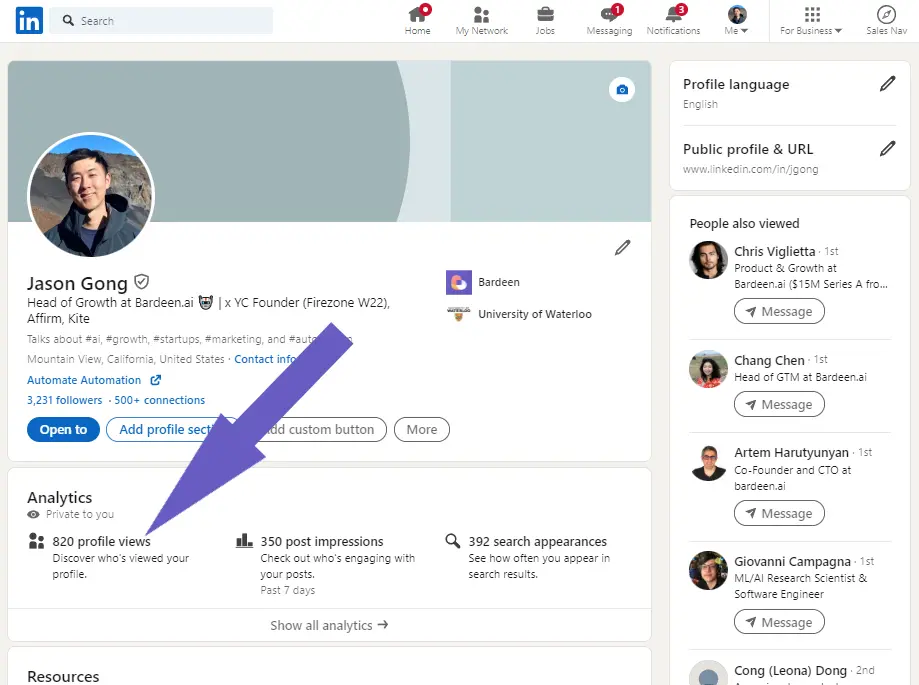The image size is (919, 685).
Task: Click the profile views people icon
Action: 36,541
